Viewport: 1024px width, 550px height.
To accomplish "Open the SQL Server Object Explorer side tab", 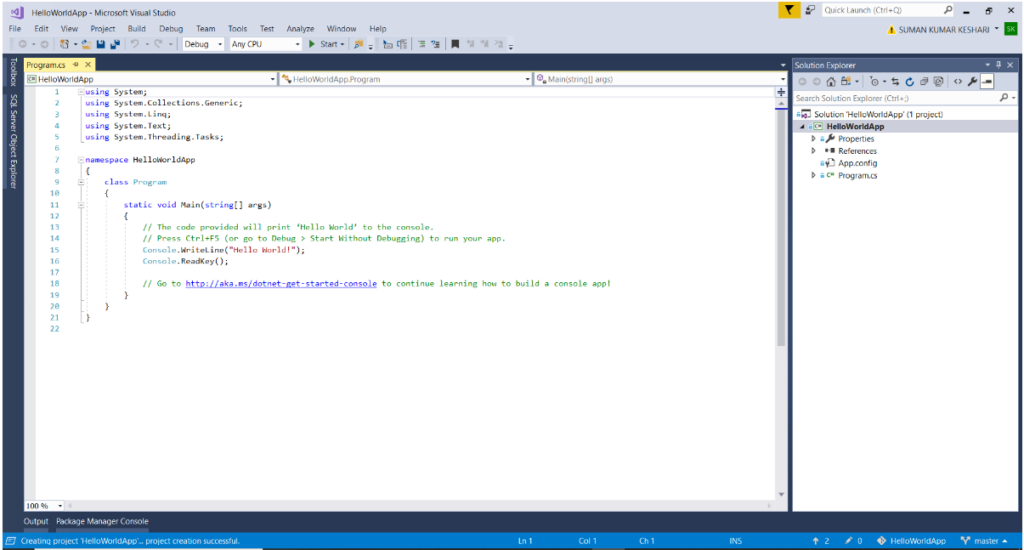I will click(x=14, y=141).
